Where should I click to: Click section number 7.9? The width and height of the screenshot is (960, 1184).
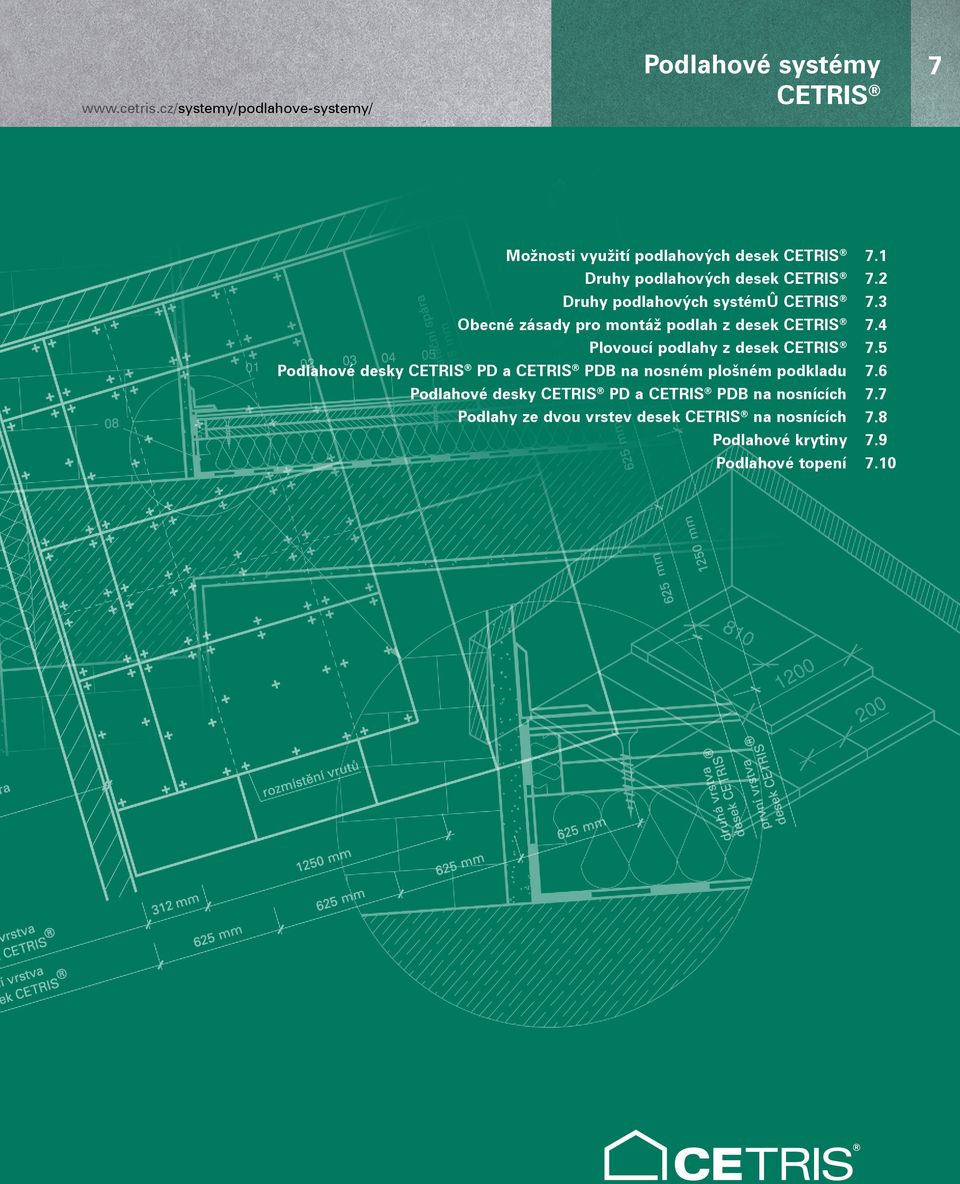tap(875, 440)
